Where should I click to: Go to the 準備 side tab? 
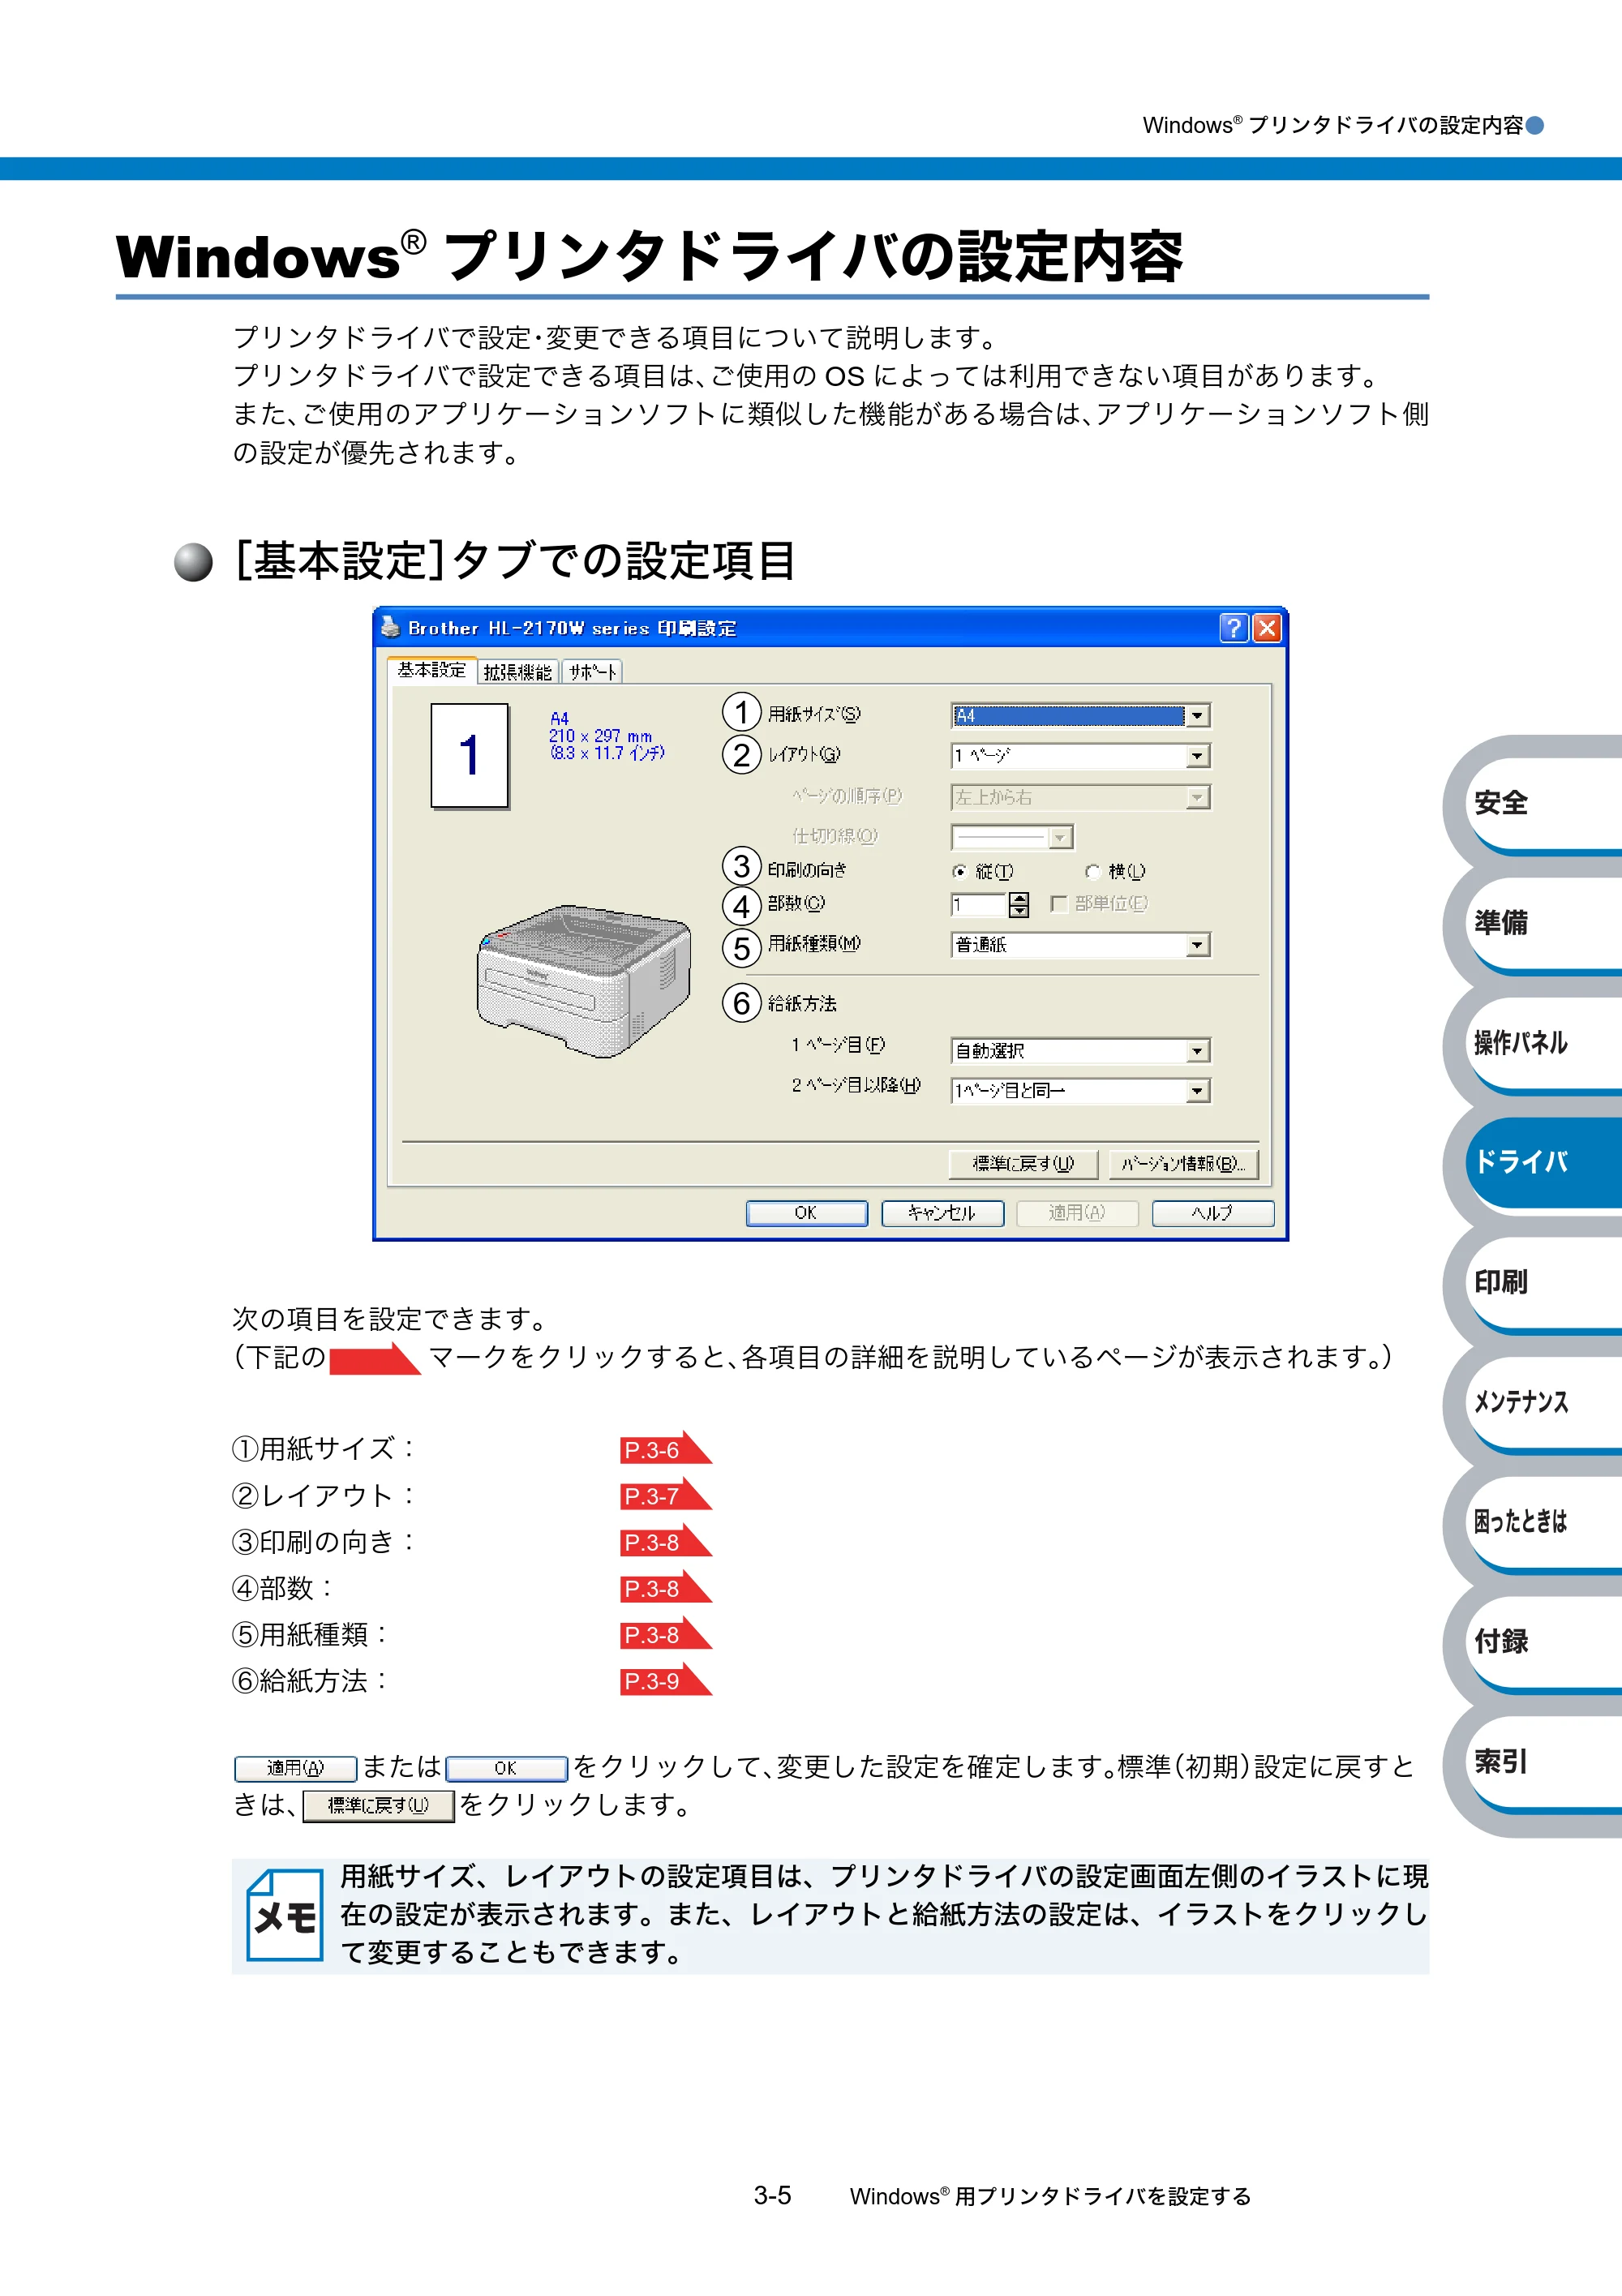click(1542, 923)
